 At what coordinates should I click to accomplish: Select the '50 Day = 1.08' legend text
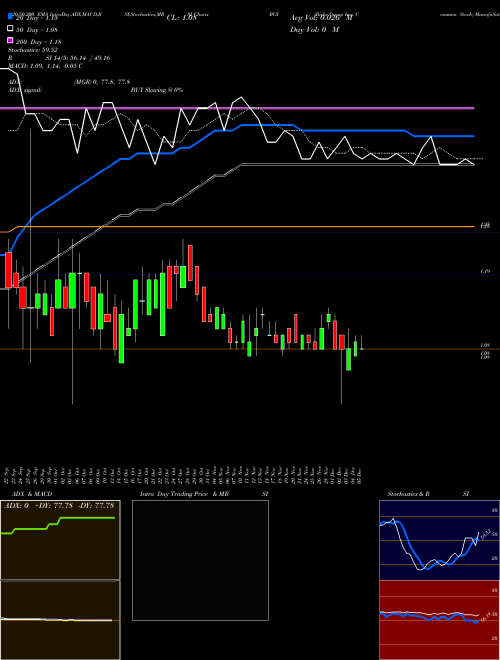pos(36,30)
